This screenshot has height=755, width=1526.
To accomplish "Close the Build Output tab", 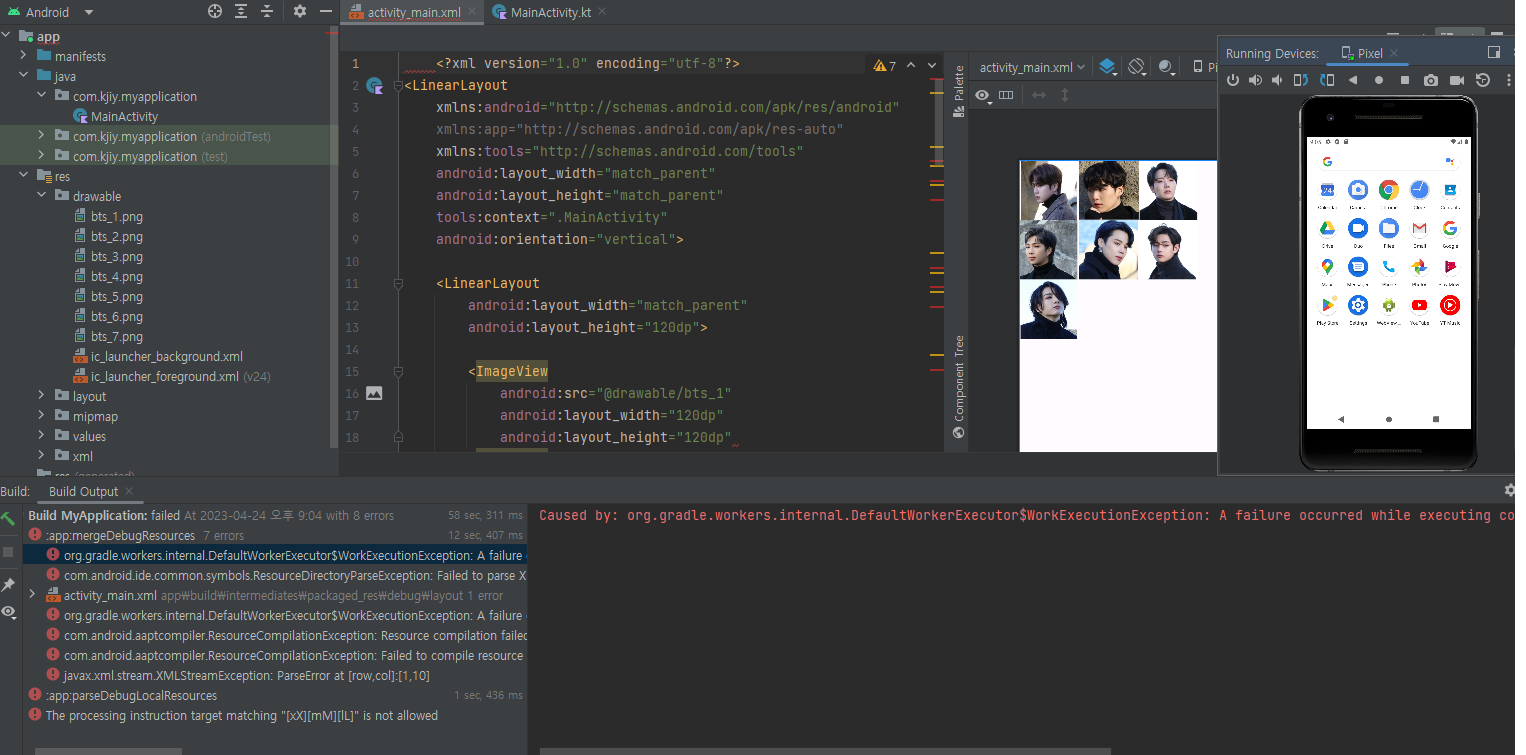I will coord(129,491).
